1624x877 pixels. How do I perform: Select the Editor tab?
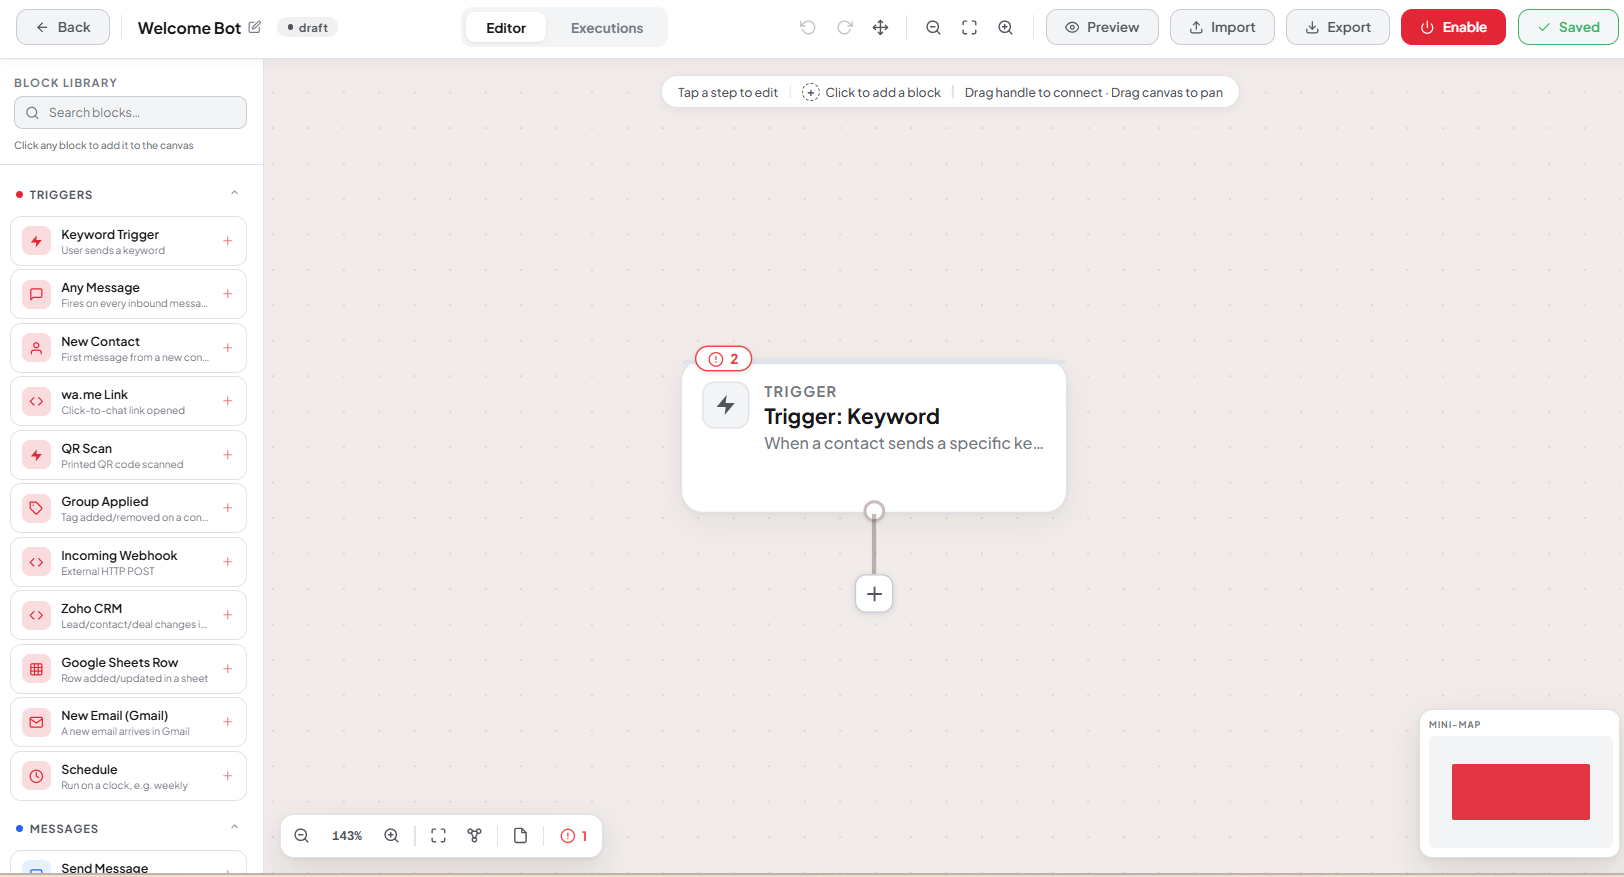(x=506, y=28)
